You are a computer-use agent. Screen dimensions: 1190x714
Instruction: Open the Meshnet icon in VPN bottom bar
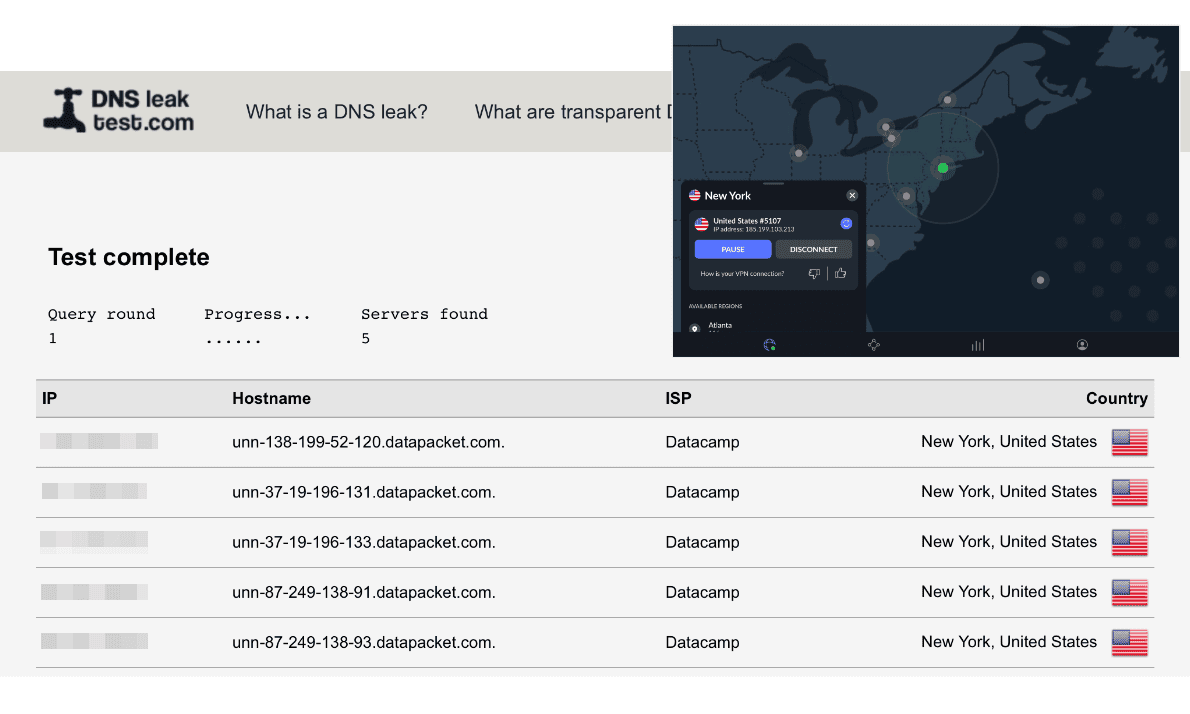(x=874, y=344)
